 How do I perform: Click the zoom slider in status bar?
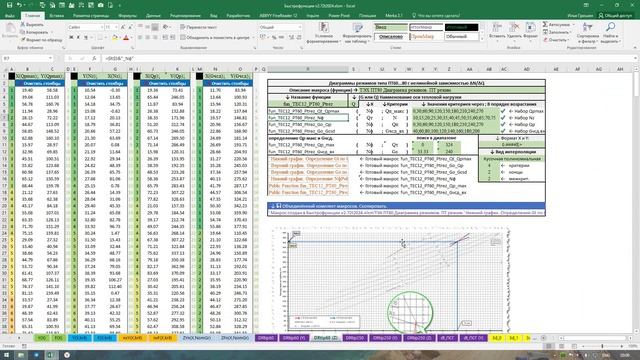click(x=602, y=346)
